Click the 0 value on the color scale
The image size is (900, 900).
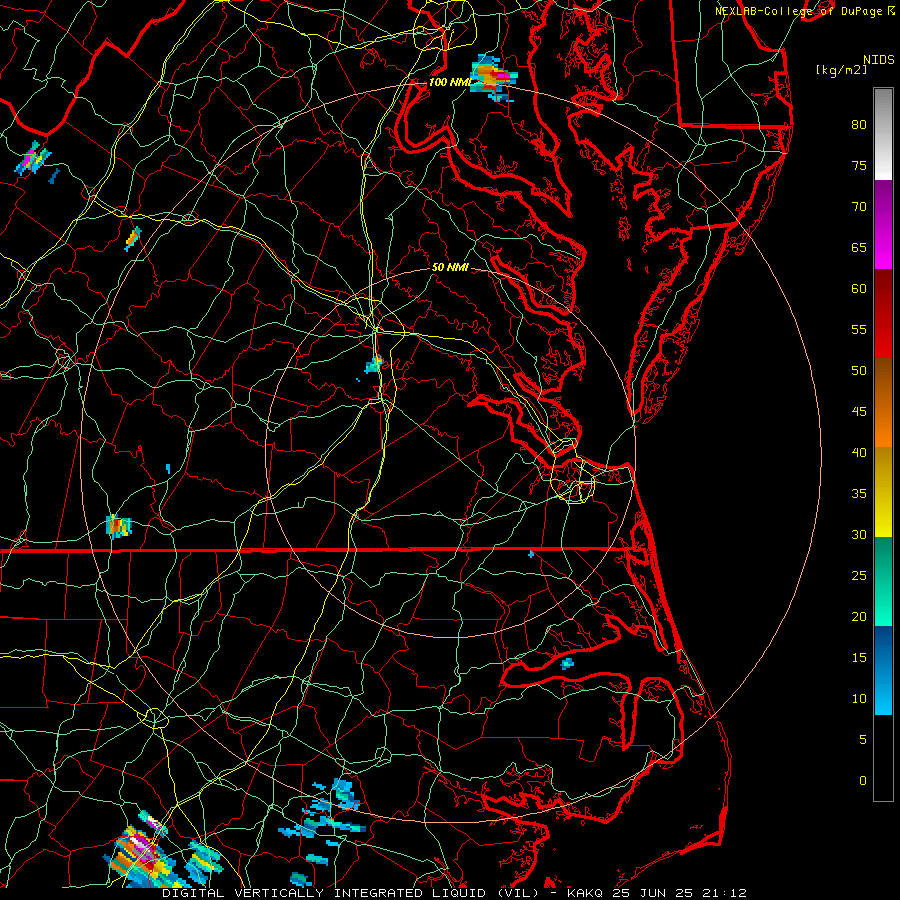863,781
